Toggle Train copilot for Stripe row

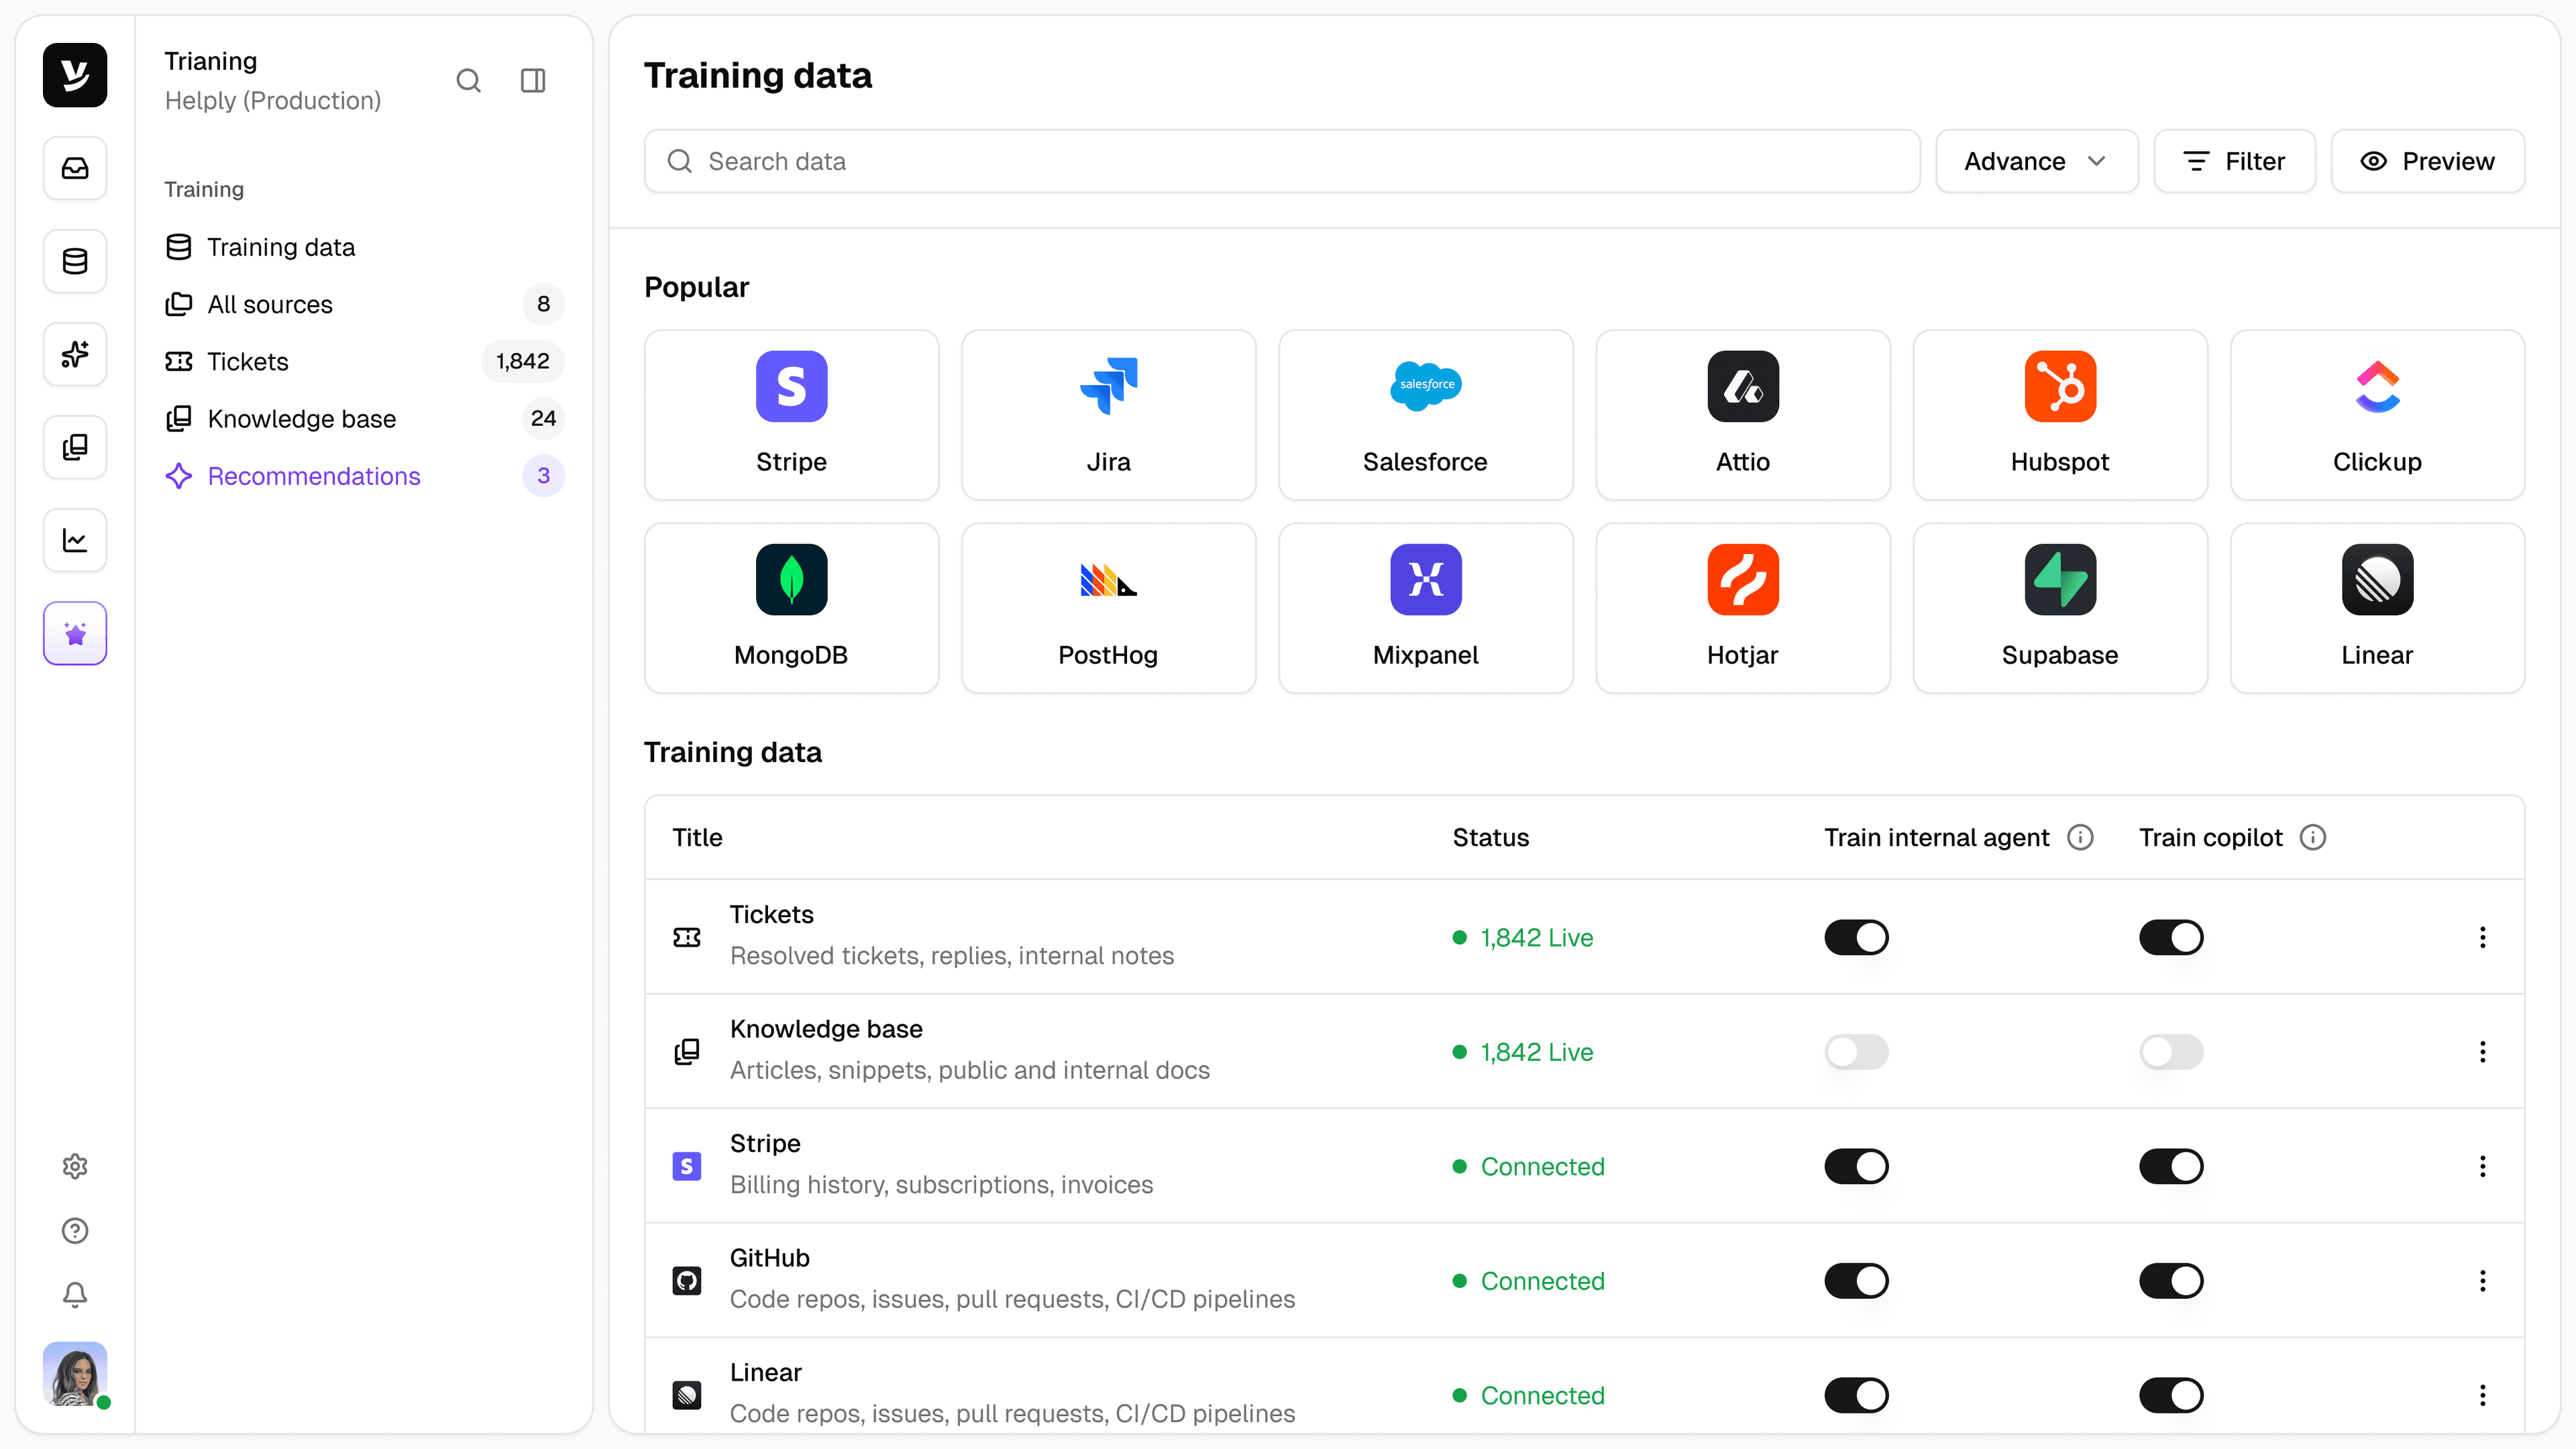(2171, 1166)
